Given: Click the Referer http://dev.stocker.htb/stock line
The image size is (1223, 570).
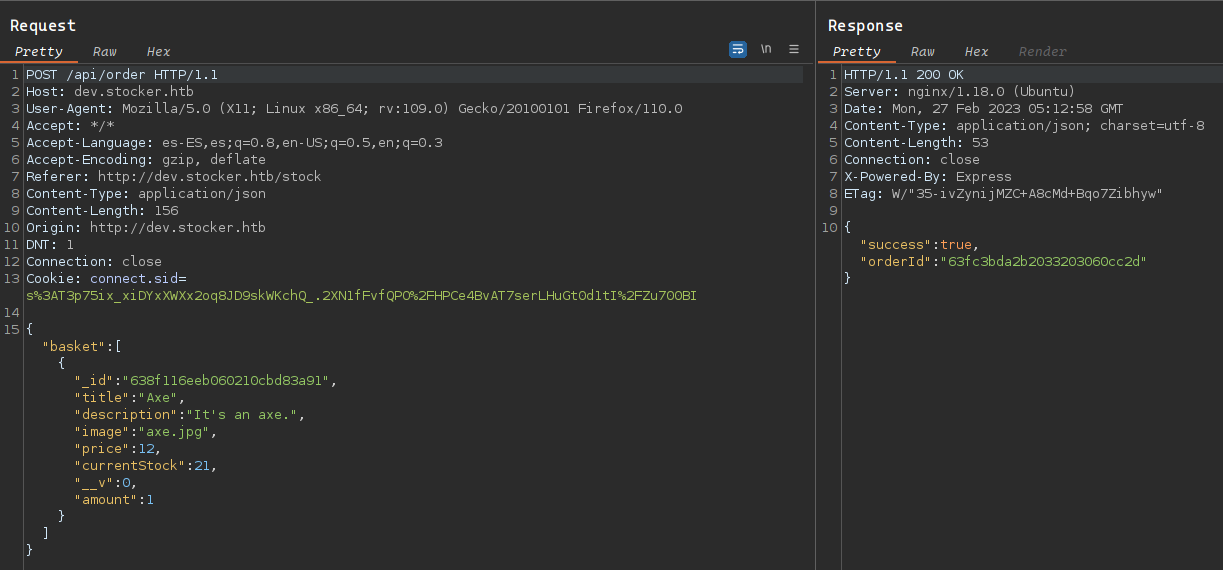Looking at the screenshot, I should click(174, 177).
